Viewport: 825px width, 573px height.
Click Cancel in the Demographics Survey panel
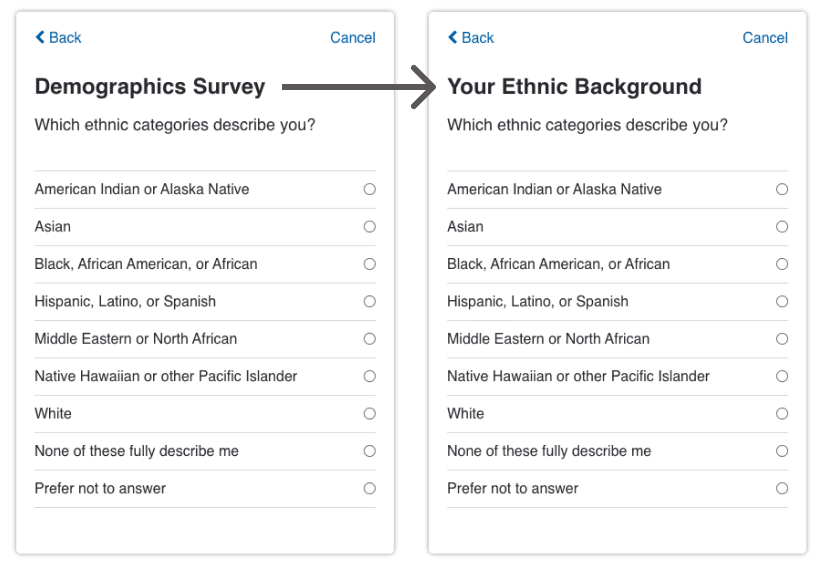click(352, 38)
